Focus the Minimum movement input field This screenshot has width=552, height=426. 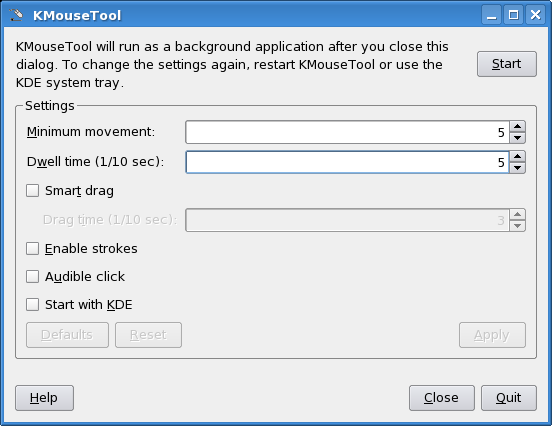(x=347, y=132)
